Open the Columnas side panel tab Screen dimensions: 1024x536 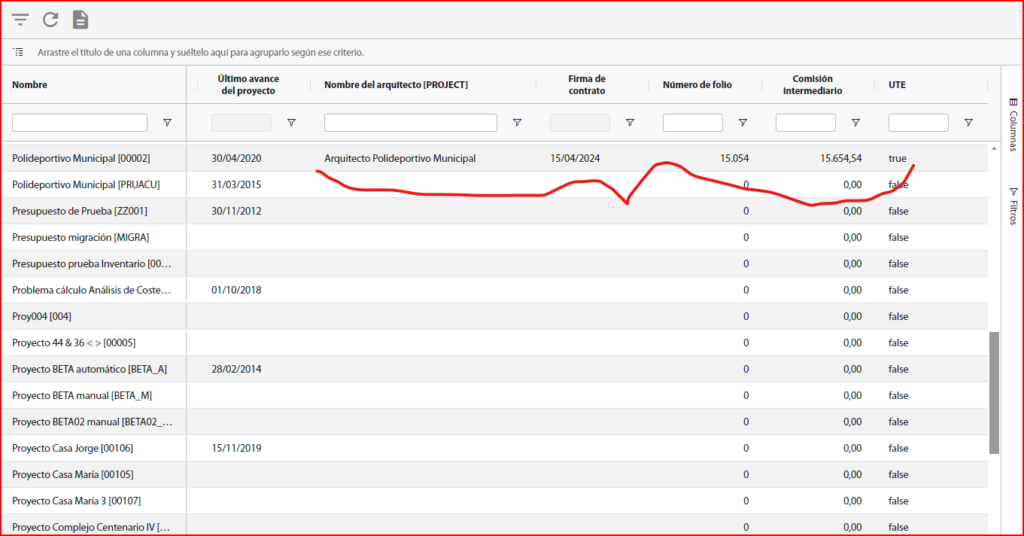(x=1012, y=124)
